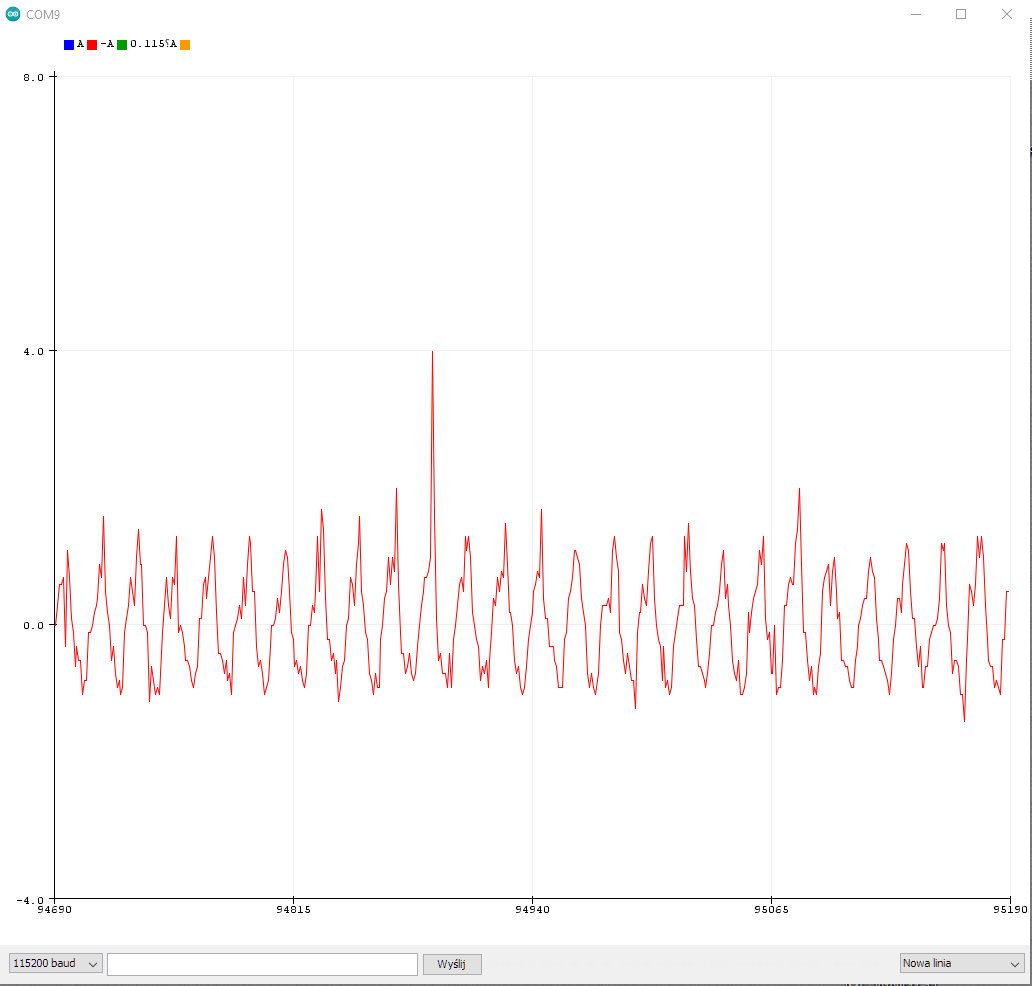1032x986 pixels.
Task: Click the red legend color swatch
Action: click(x=92, y=45)
